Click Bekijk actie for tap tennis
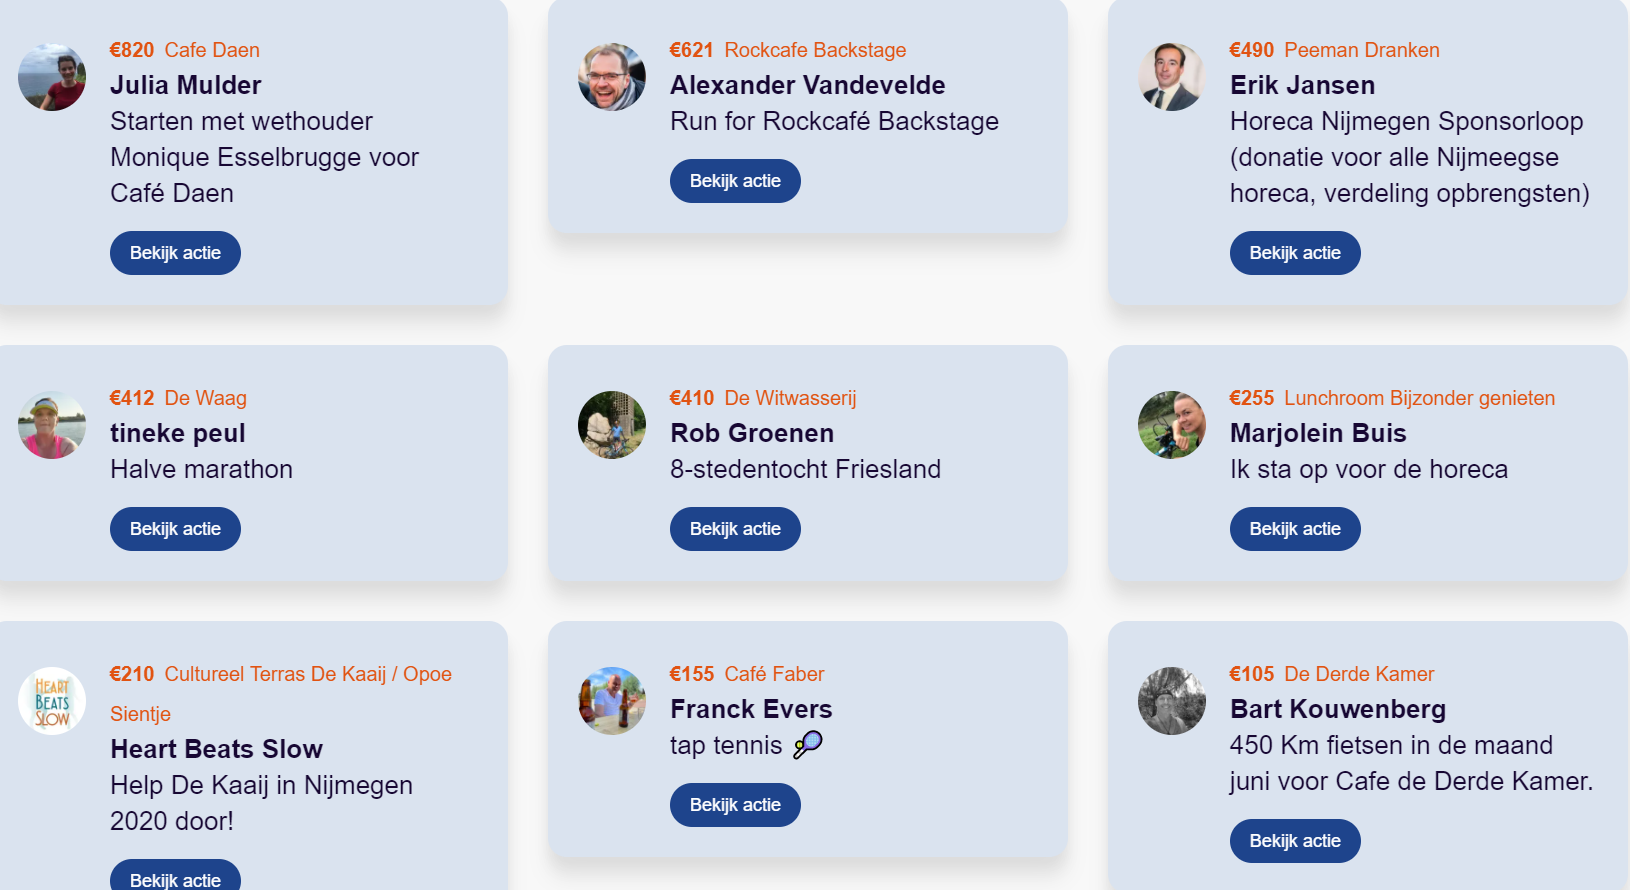The image size is (1630, 890). tap(735, 805)
